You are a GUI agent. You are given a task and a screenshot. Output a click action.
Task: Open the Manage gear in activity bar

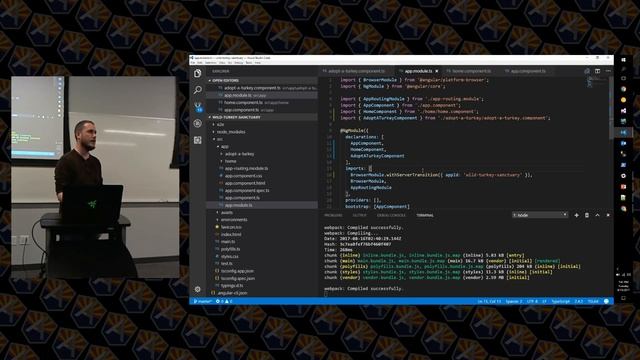[x=198, y=289]
